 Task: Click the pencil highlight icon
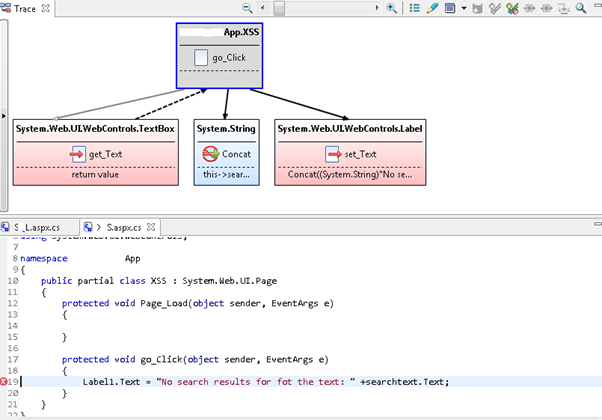pyautogui.click(x=432, y=7)
